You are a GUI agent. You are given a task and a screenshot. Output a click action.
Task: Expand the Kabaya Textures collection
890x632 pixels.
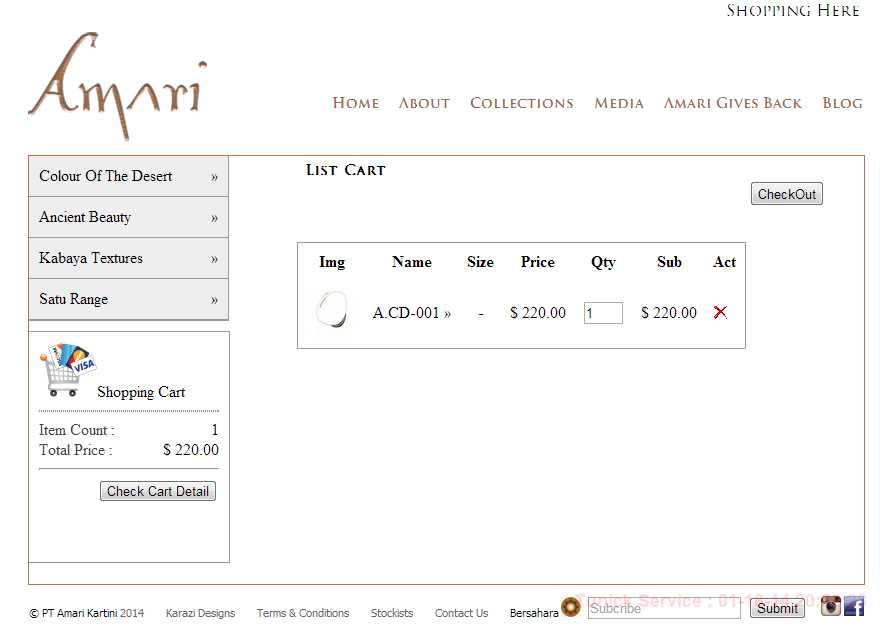tap(128, 258)
